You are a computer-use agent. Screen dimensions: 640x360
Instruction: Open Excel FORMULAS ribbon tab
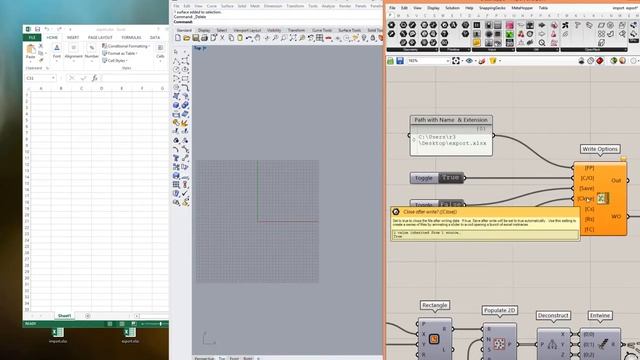point(131,38)
